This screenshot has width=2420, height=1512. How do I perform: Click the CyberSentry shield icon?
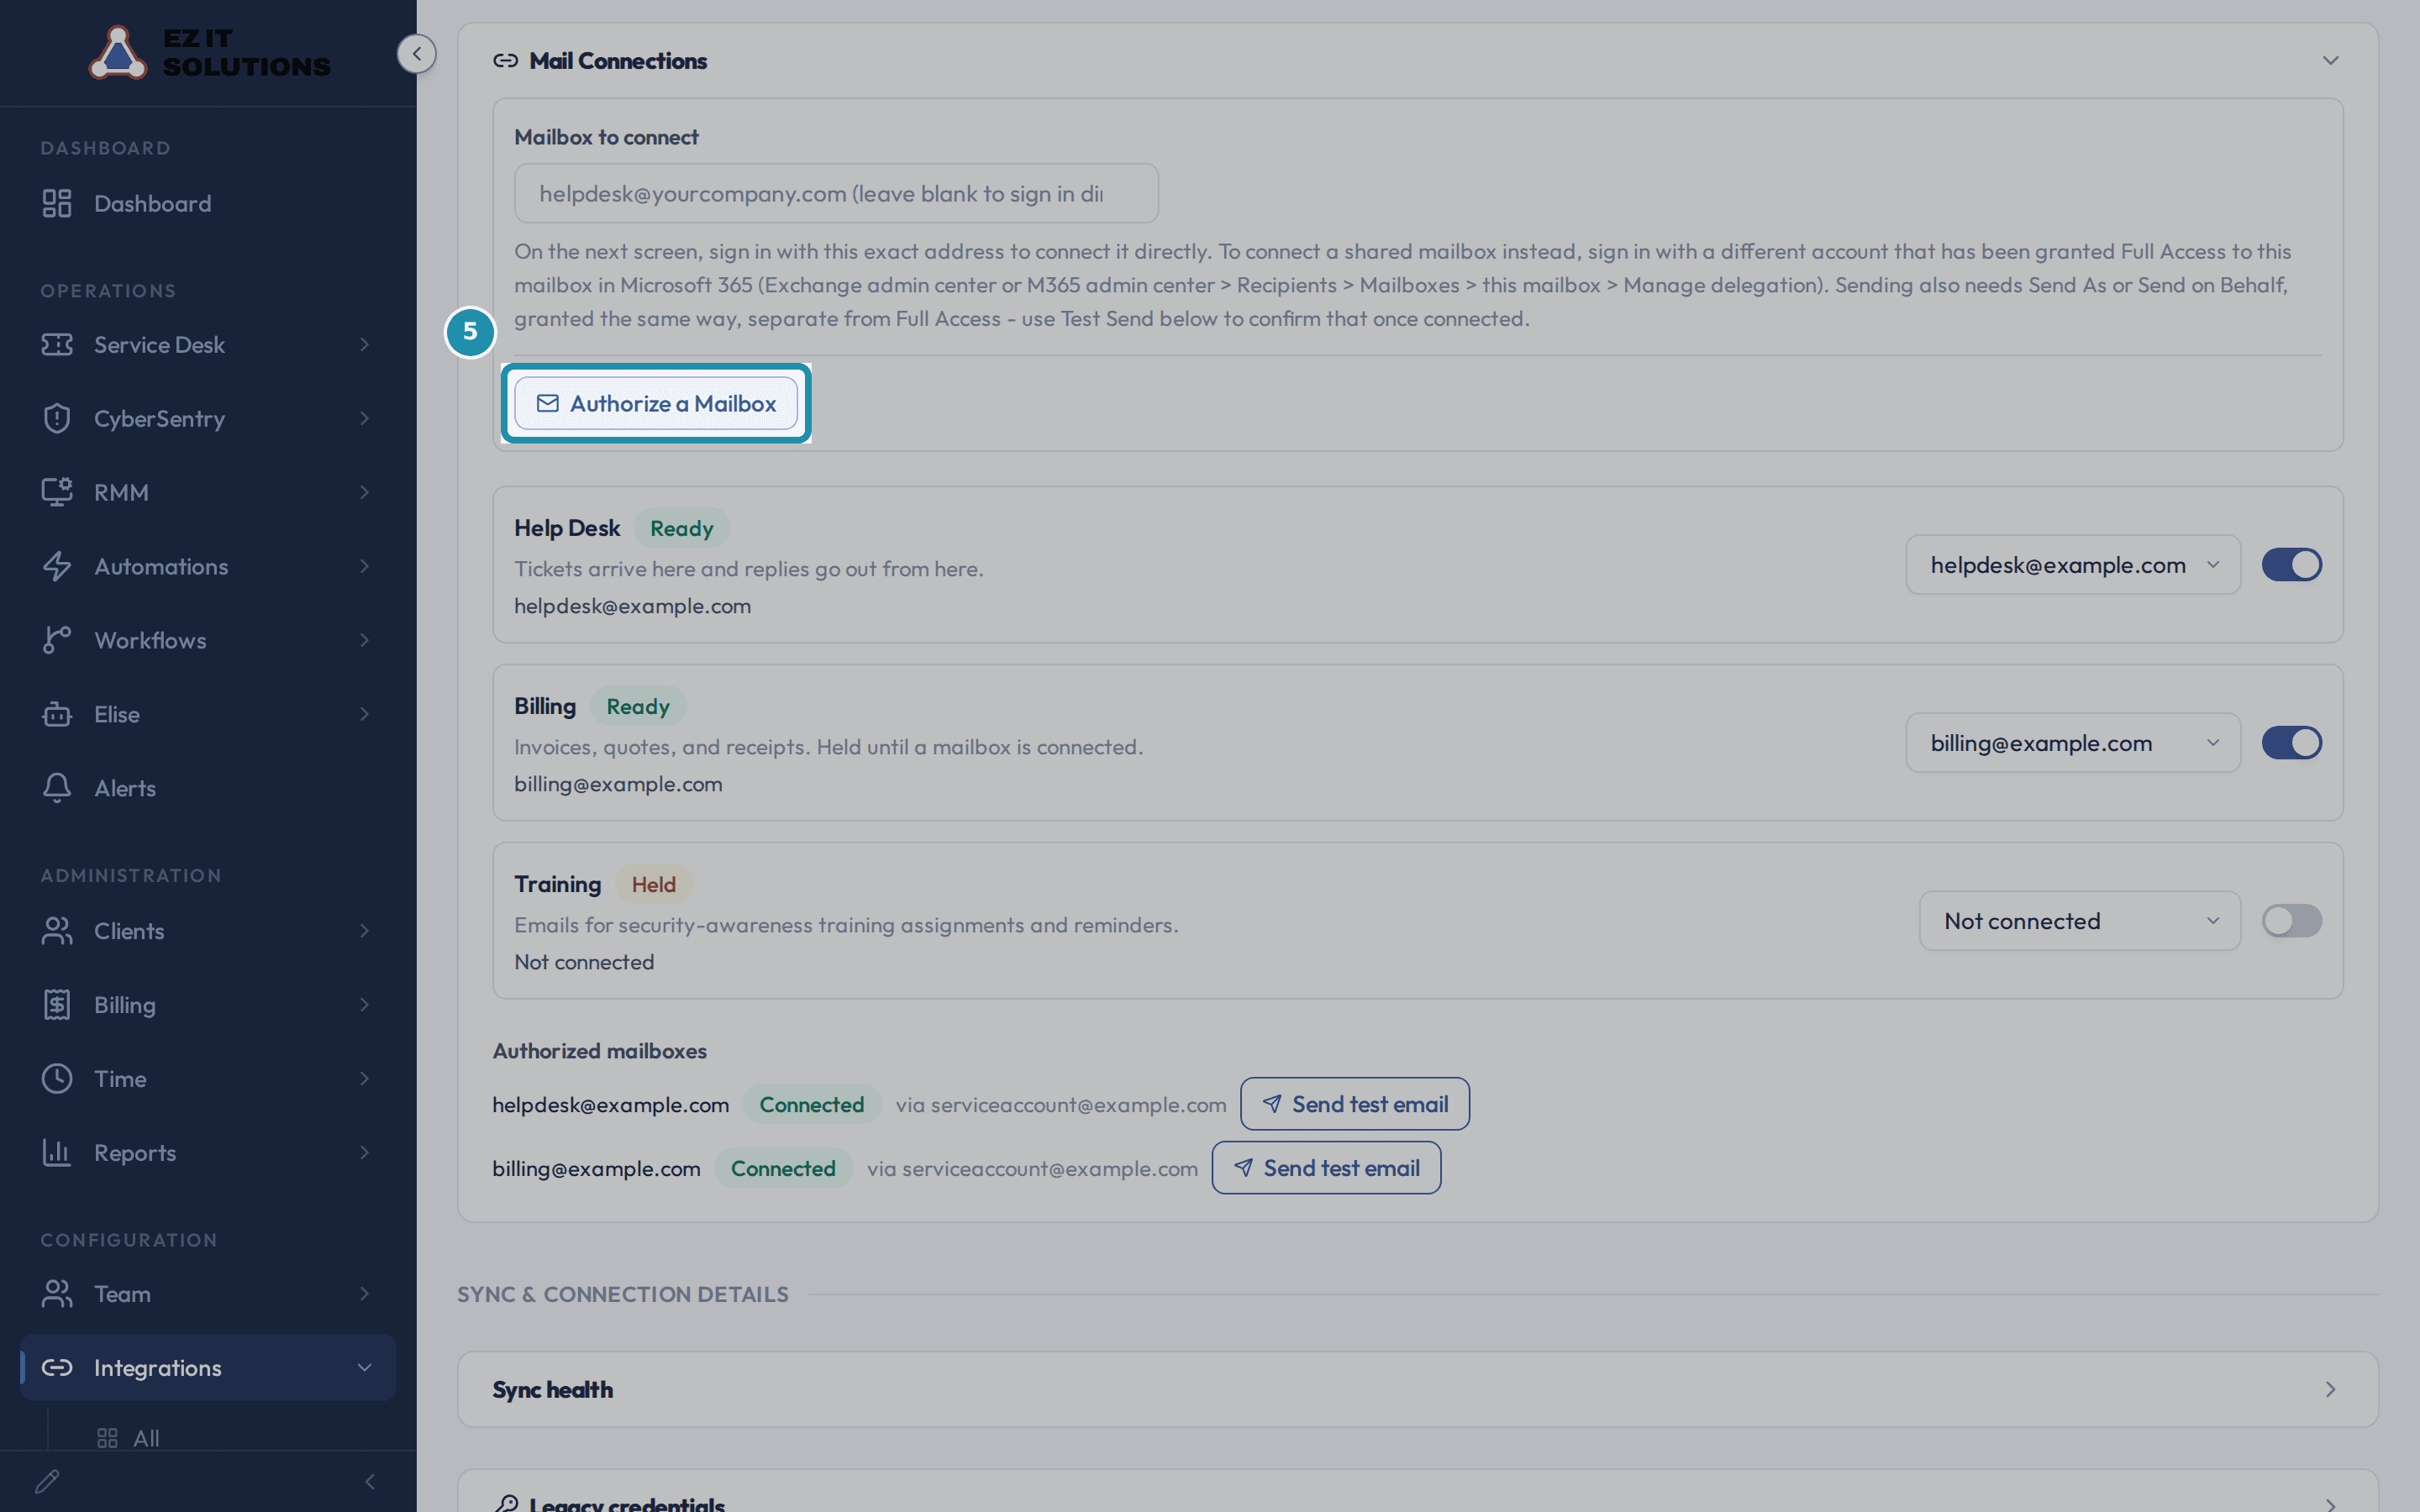(57, 418)
